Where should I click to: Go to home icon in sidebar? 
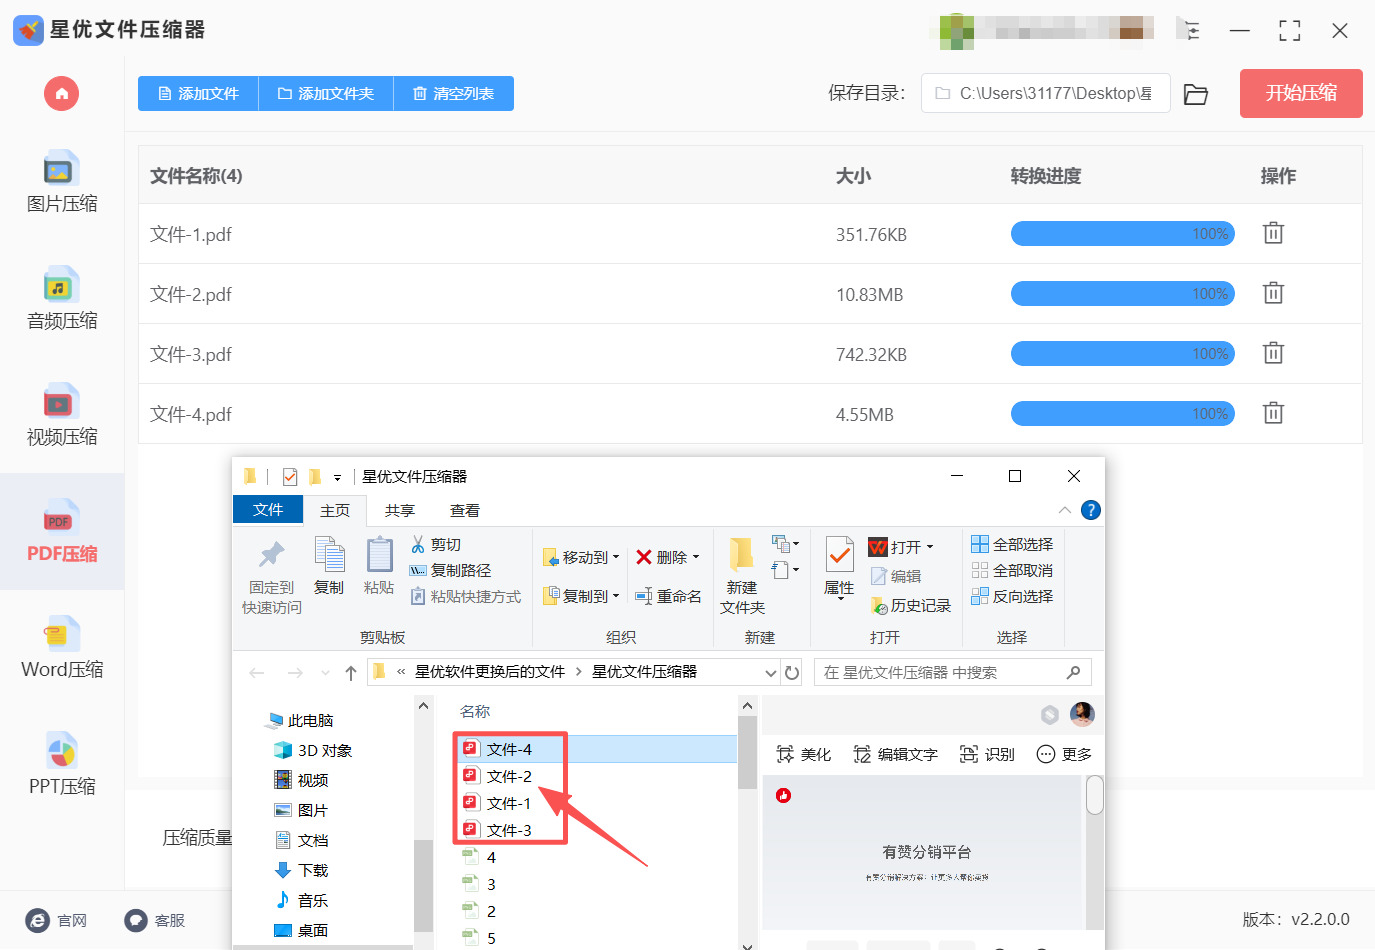pos(61,94)
